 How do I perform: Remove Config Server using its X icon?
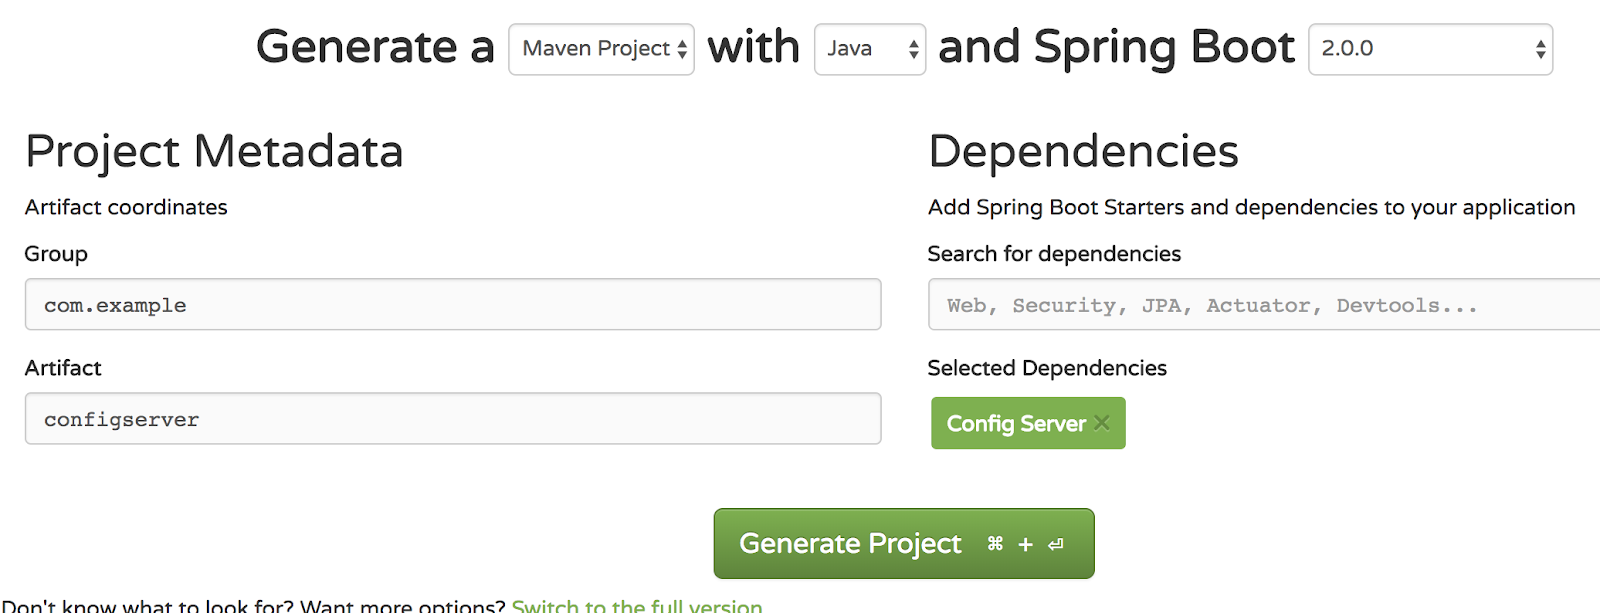click(1102, 423)
